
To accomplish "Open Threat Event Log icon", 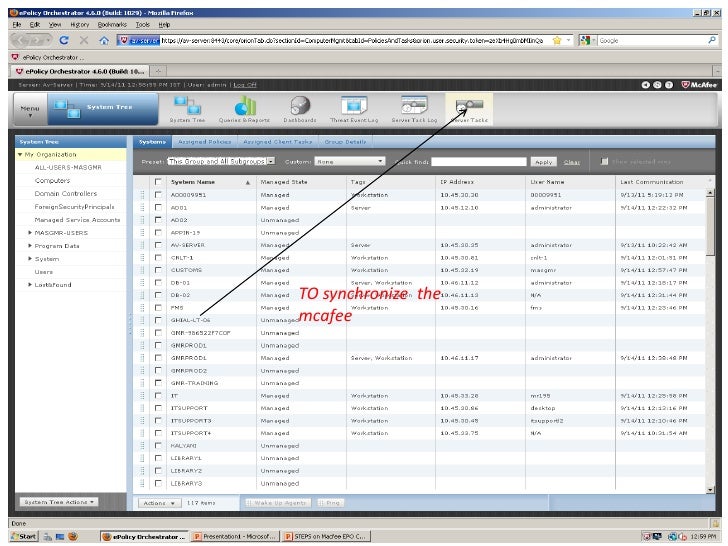I will [x=354, y=110].
